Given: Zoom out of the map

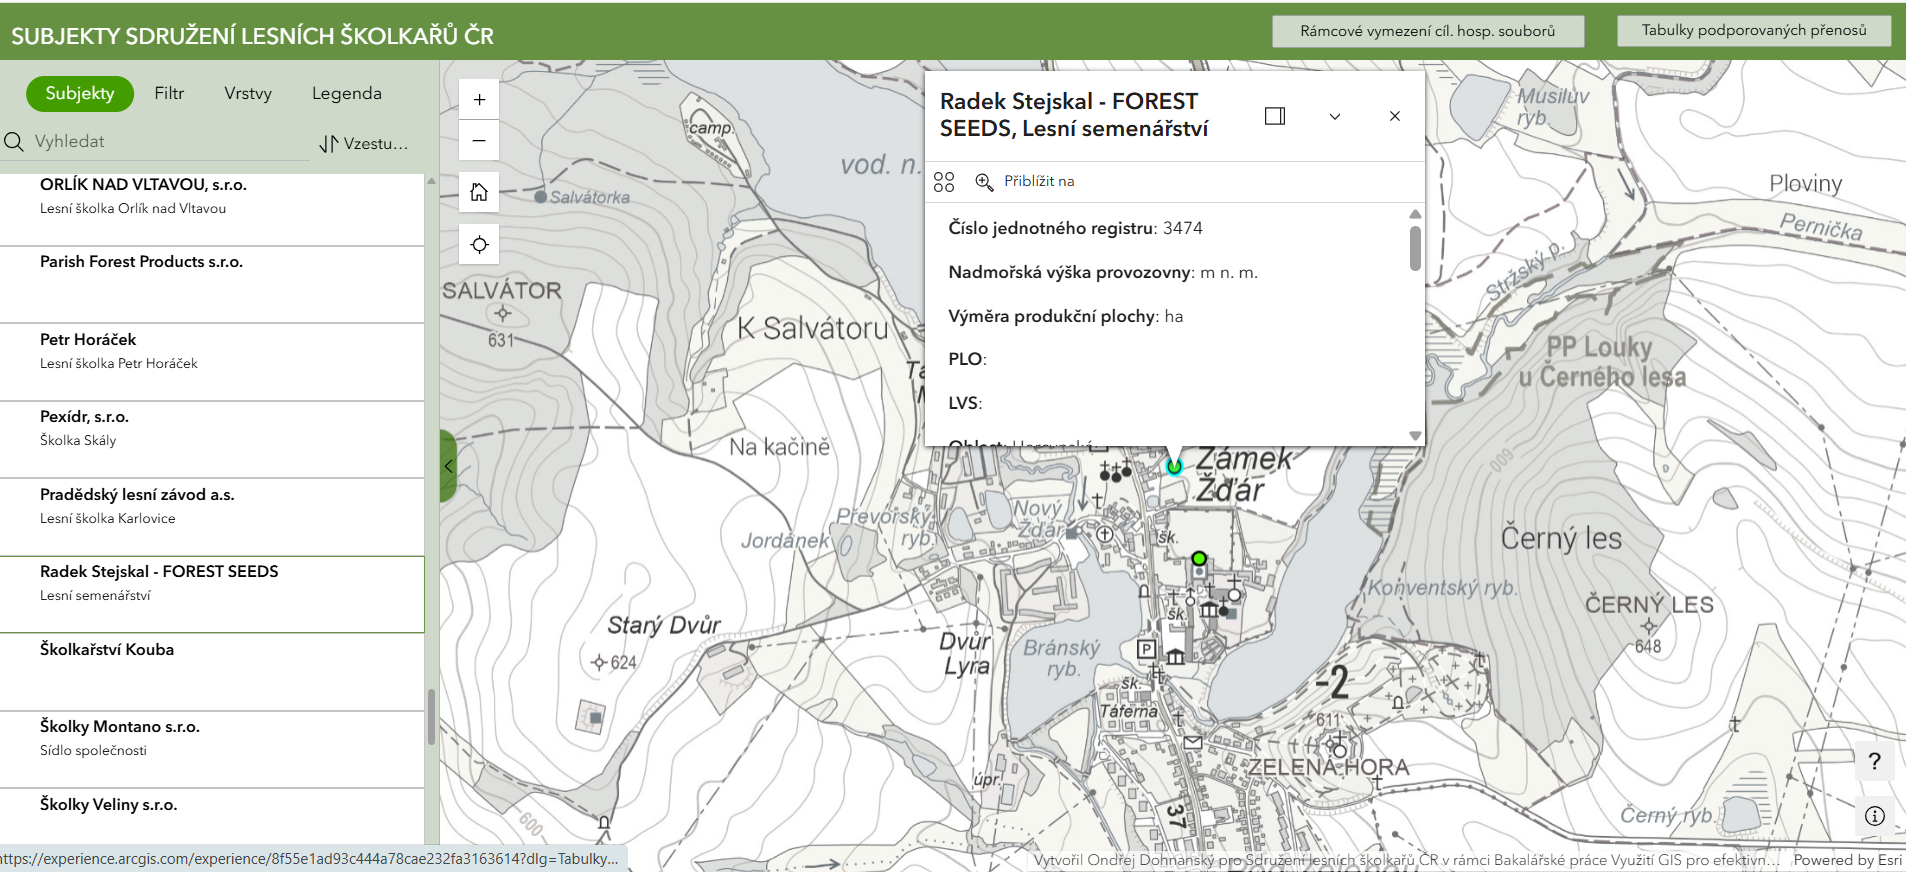Looking at the screenshot, I should [479, 141].
